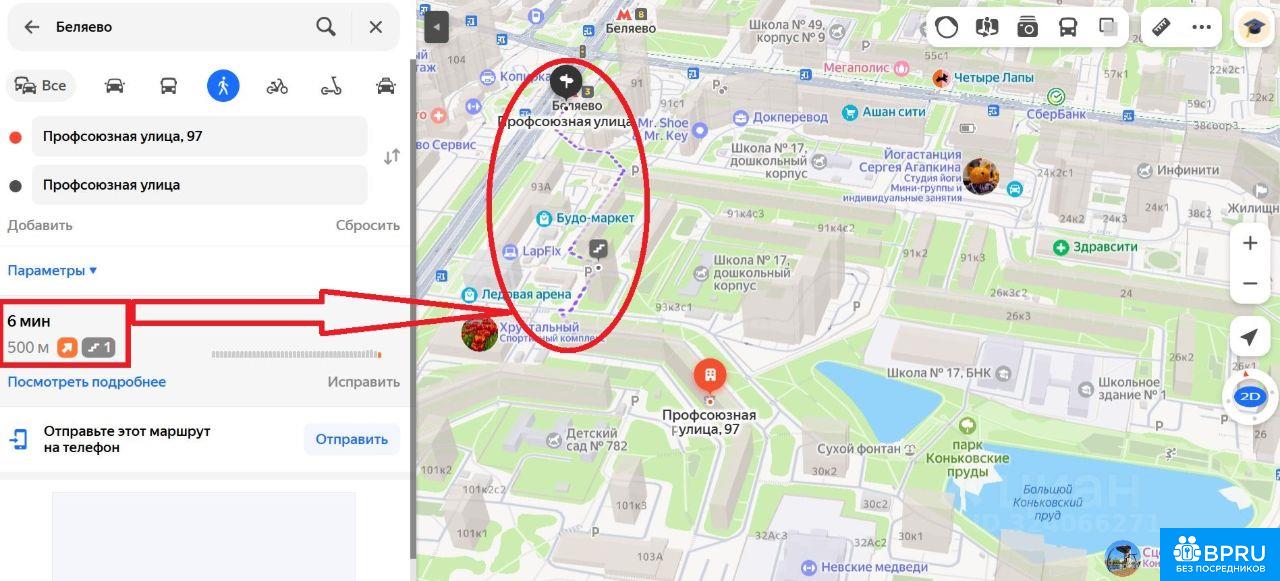Select the car route mode icon
This screenshot has width=1280, height=581.
[115, 86]
